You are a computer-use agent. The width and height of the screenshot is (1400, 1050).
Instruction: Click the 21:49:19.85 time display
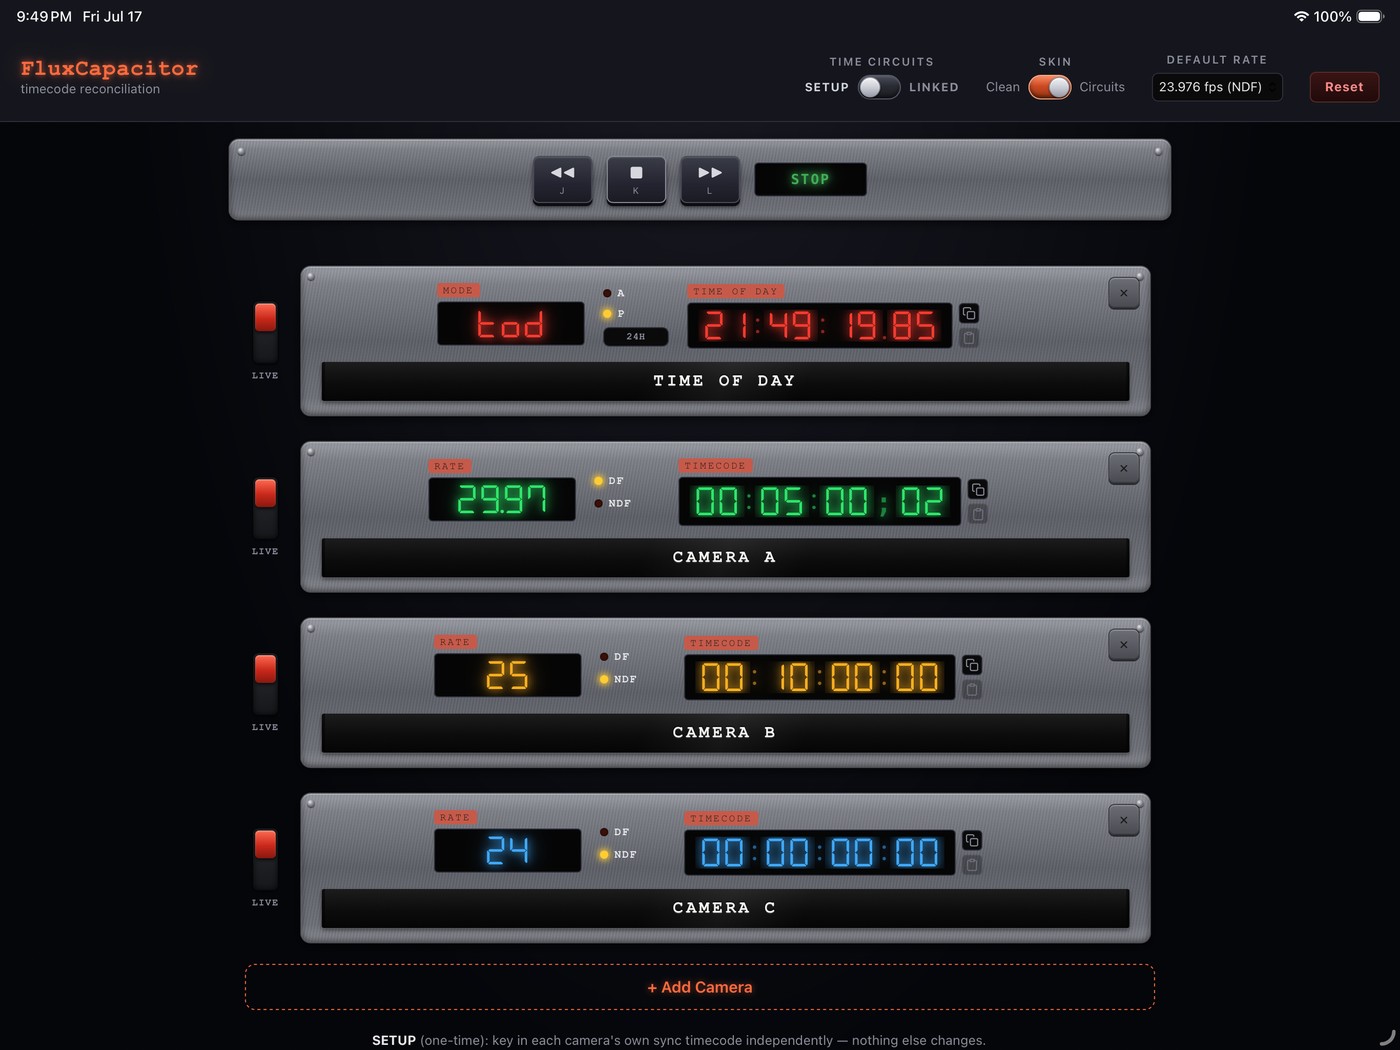tap(820, 325)
